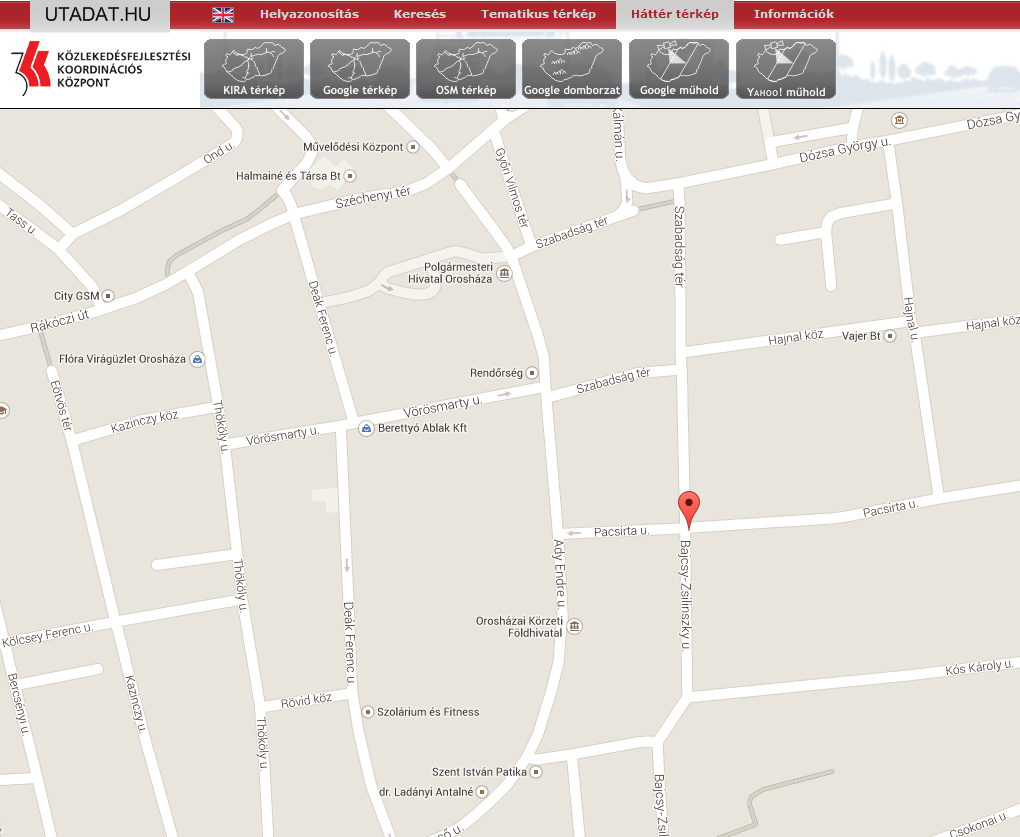Select Flóra Virágüzlet Orosháza shop marker

tap(199, 359)
